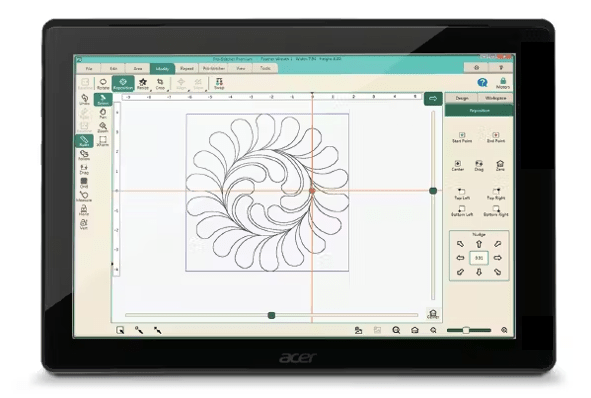Click the zoom in magnifier at bottom right
The image size is (591, 398).
[x=504, y=330]
